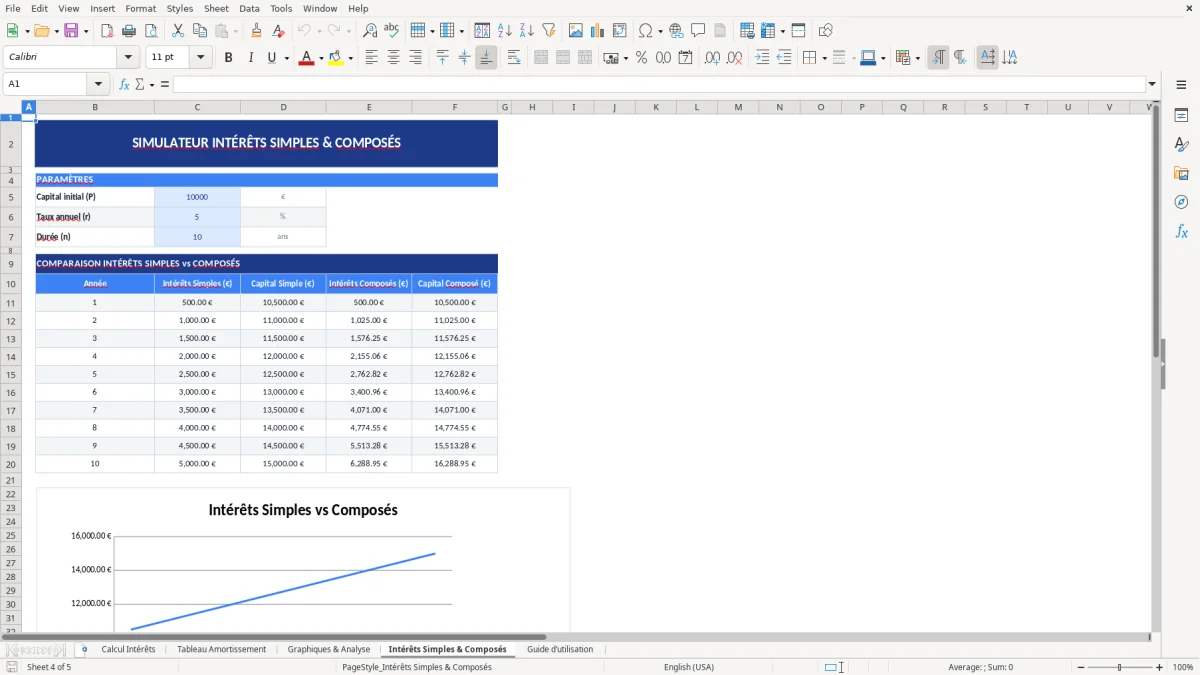Insert a special character
This screenshot has height=675, width=1200.
click(x=644, y=30)
